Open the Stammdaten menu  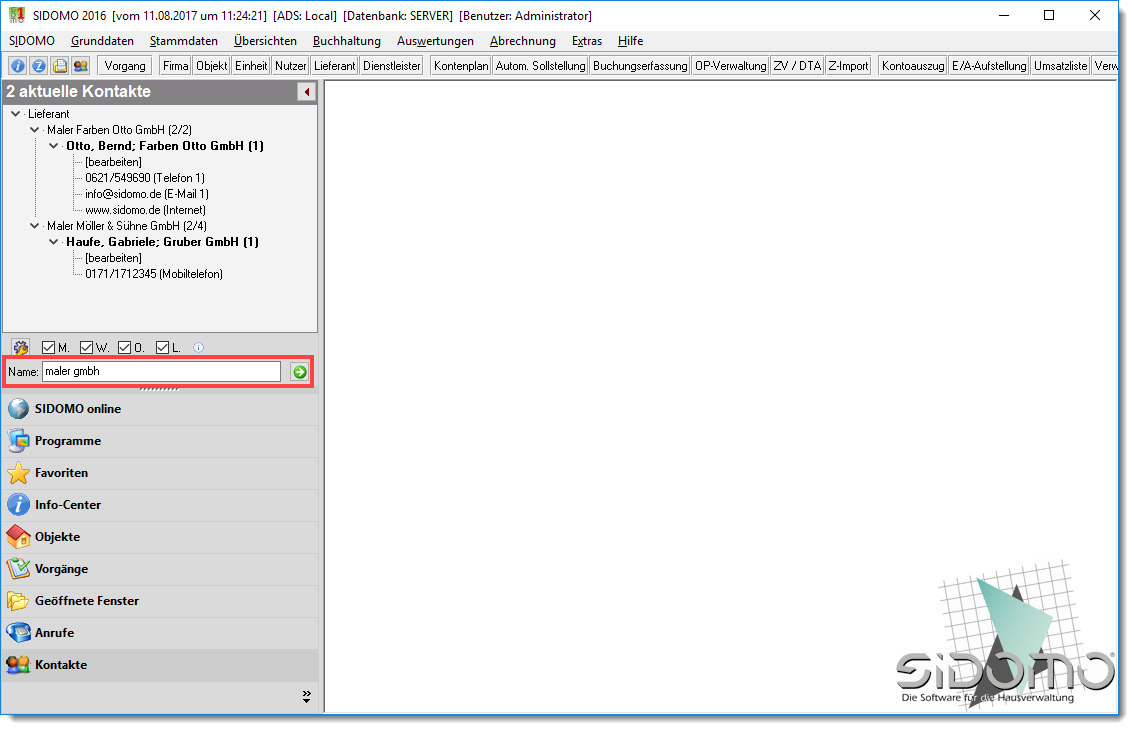coord(184,41)
